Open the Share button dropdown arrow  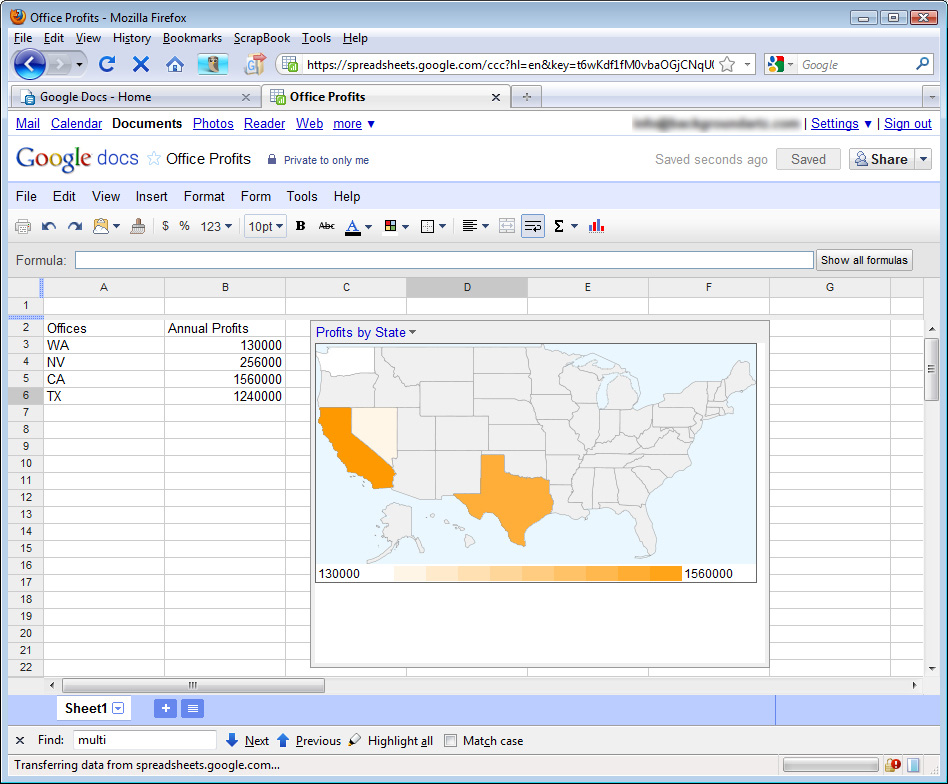(923, 159)
